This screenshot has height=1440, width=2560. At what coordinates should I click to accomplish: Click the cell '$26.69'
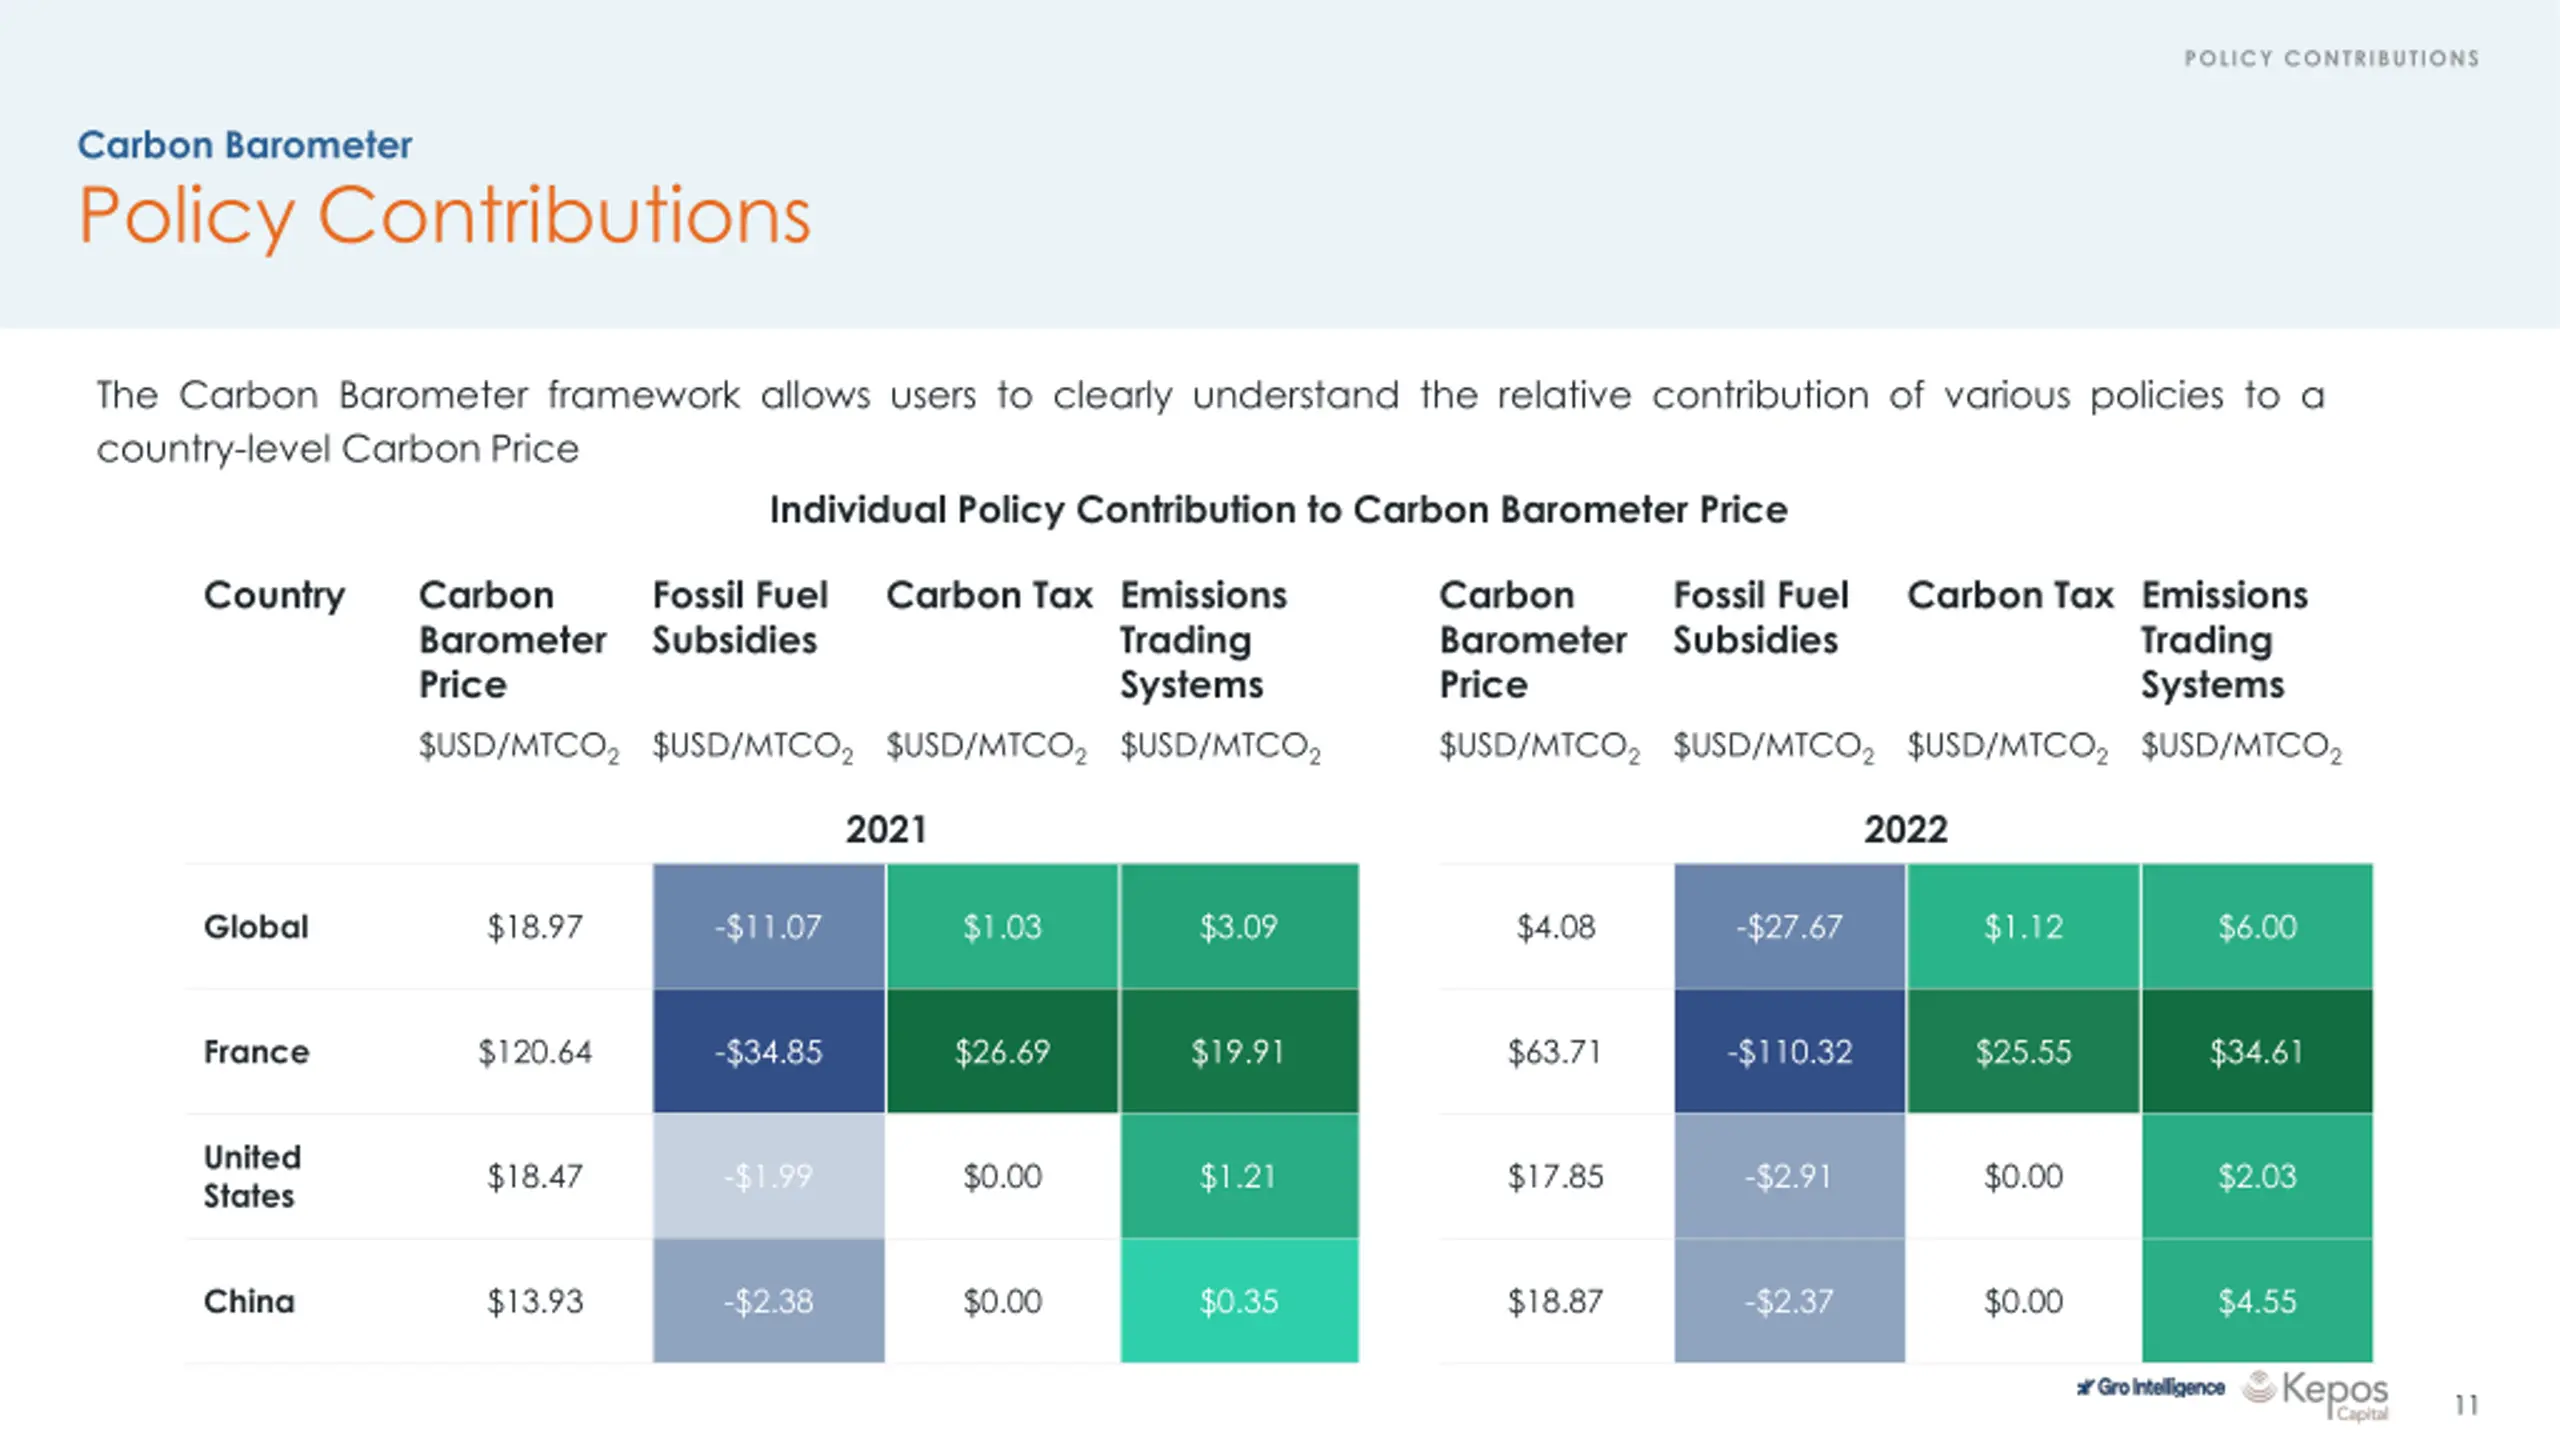1002,1051
